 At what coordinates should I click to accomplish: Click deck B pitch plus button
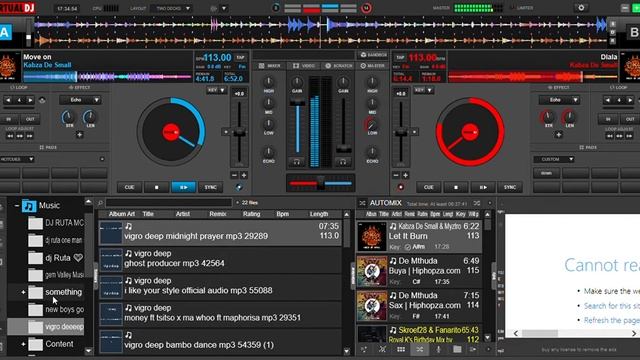405,175
